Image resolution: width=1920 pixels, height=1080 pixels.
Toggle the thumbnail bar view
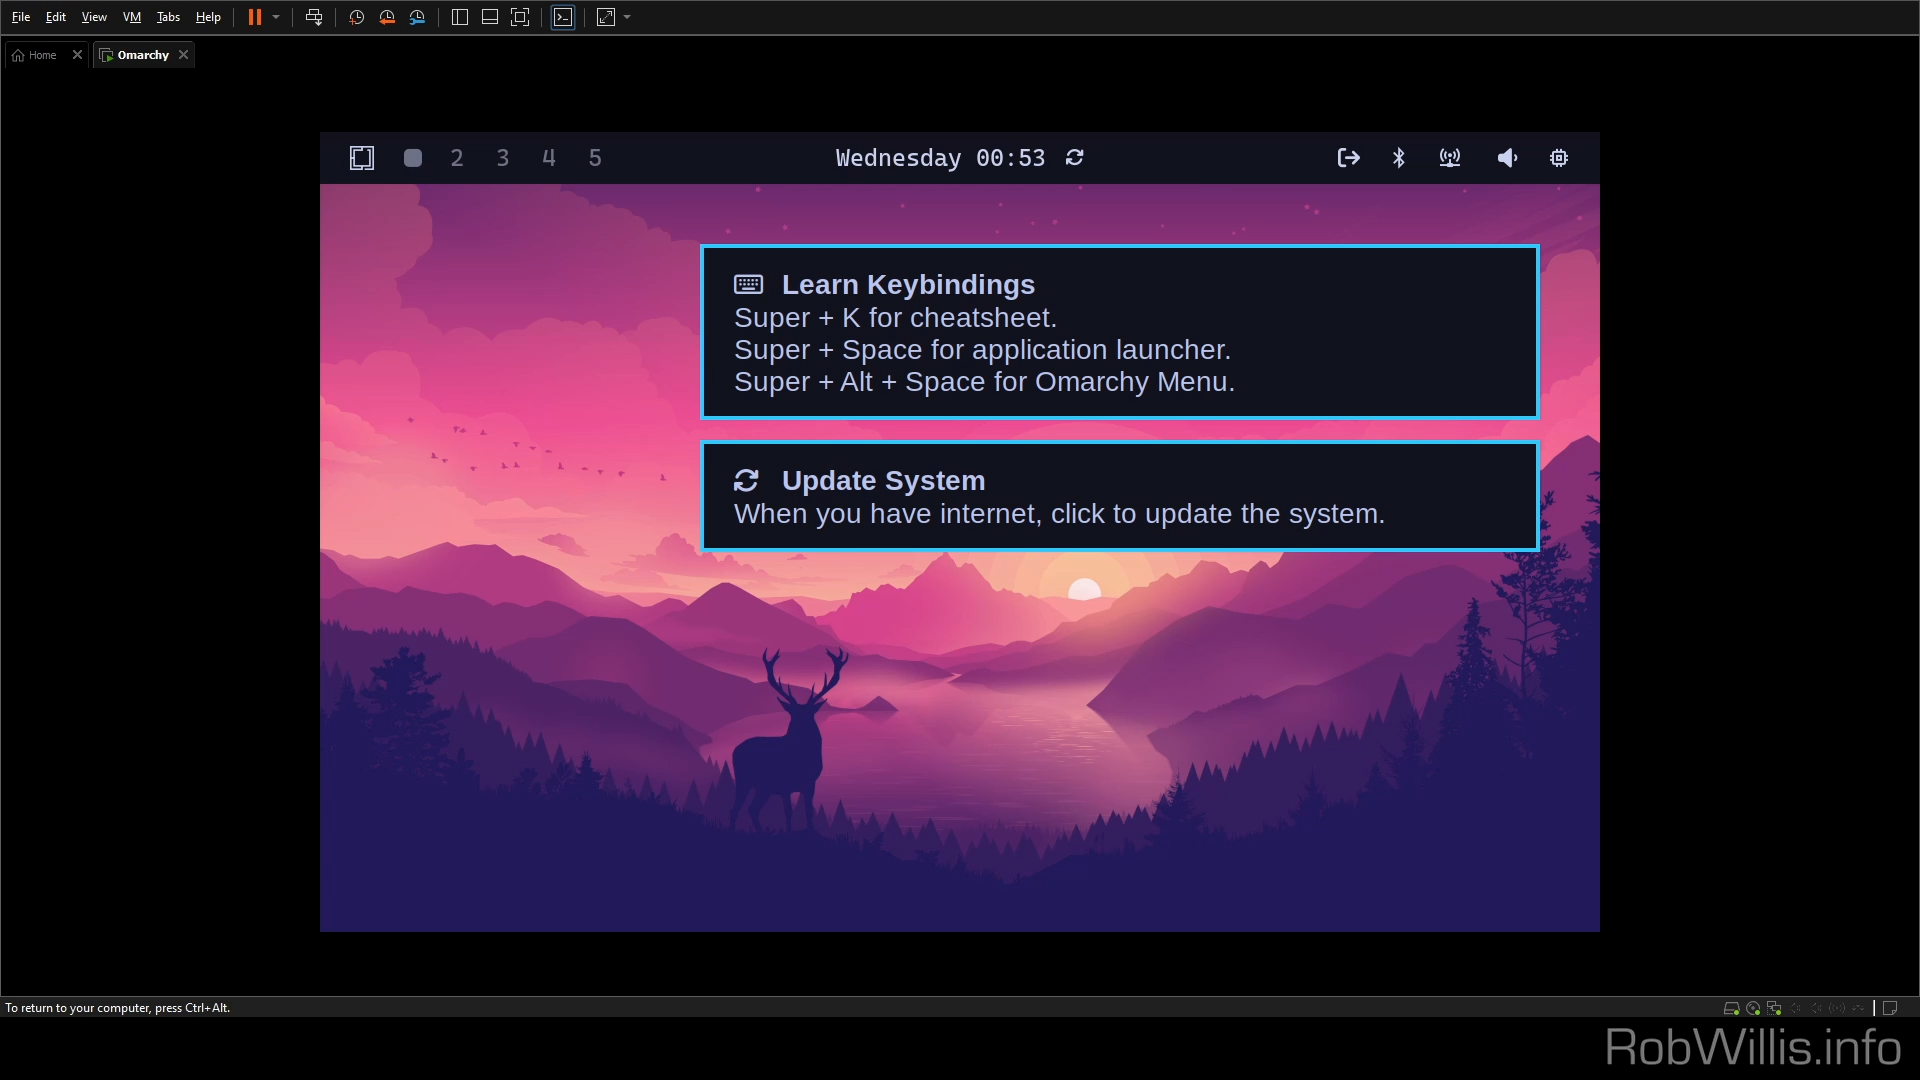[490, 17]
